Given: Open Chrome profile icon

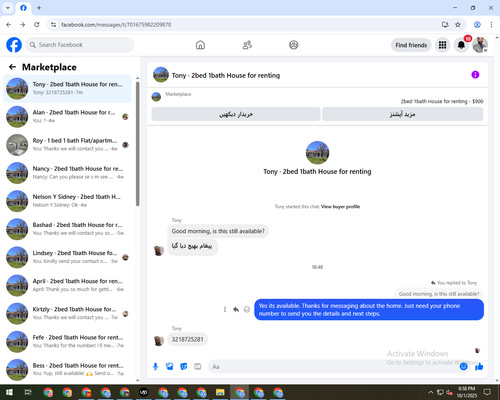Looking at the screenshot, I should 477,25.
